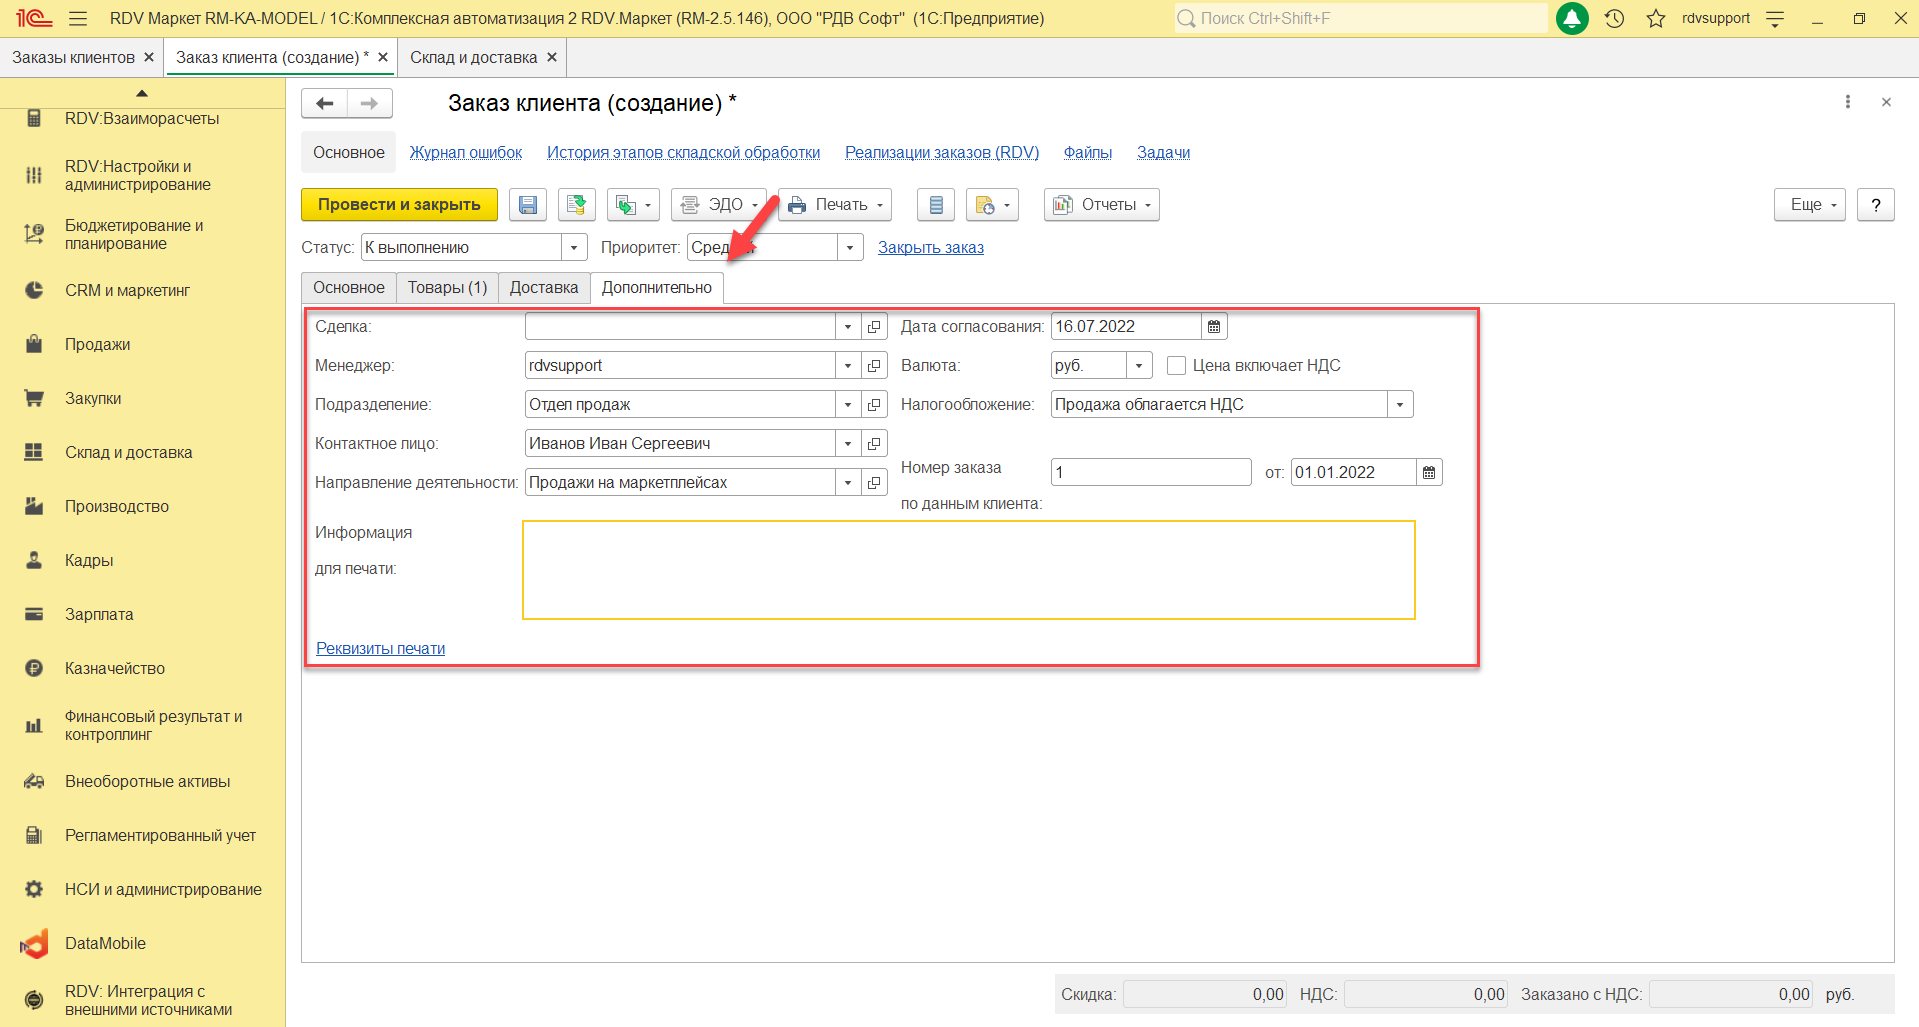Click the Закрыть заказ link
1919x1027 pixels.
click(x=930, y=248)
